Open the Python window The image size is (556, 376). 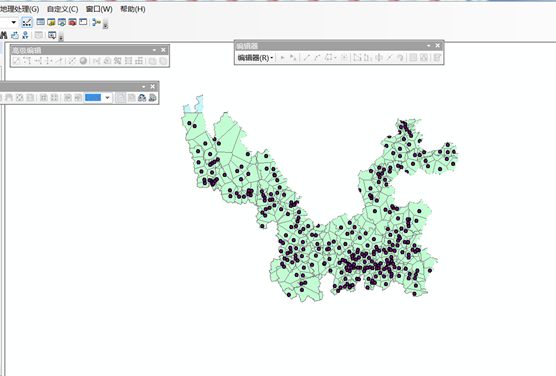point(83,22)
